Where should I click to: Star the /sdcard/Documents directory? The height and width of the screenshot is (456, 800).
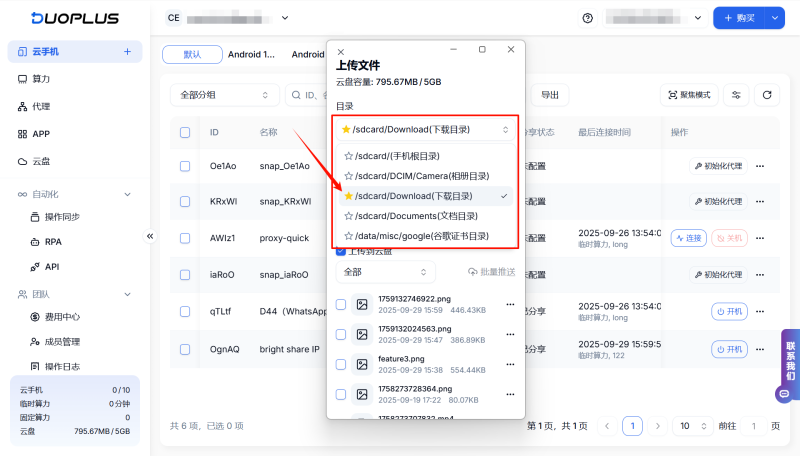(348, 215)
